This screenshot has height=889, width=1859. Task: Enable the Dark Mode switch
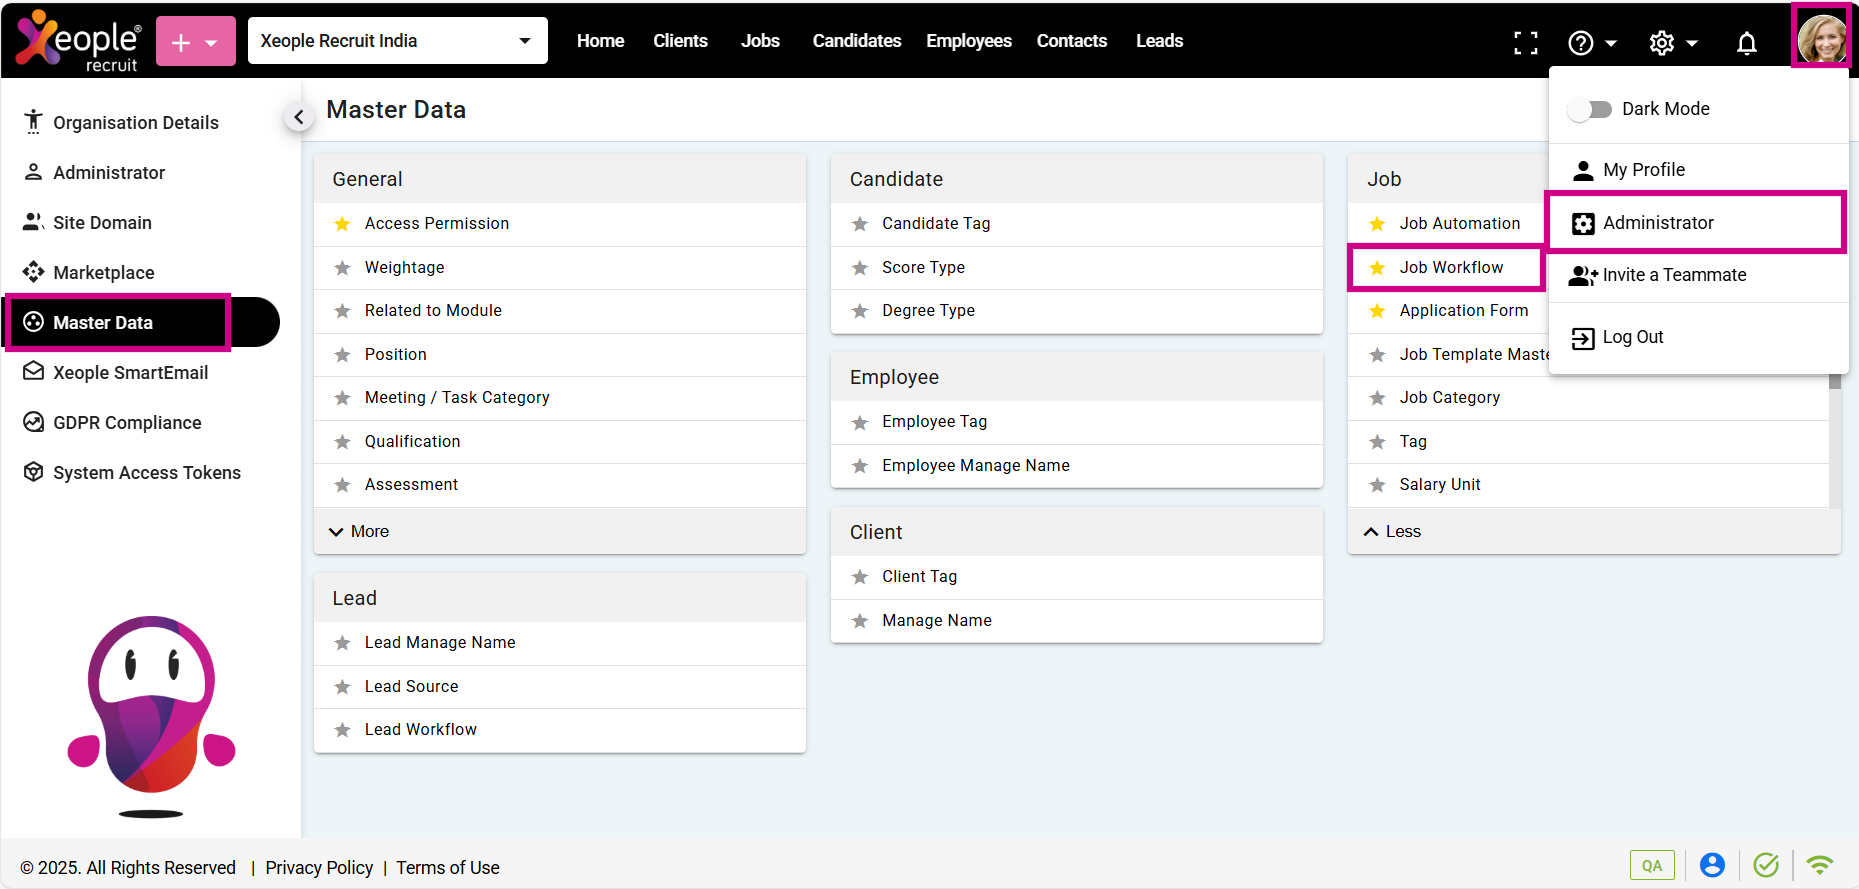(1589, 109)
